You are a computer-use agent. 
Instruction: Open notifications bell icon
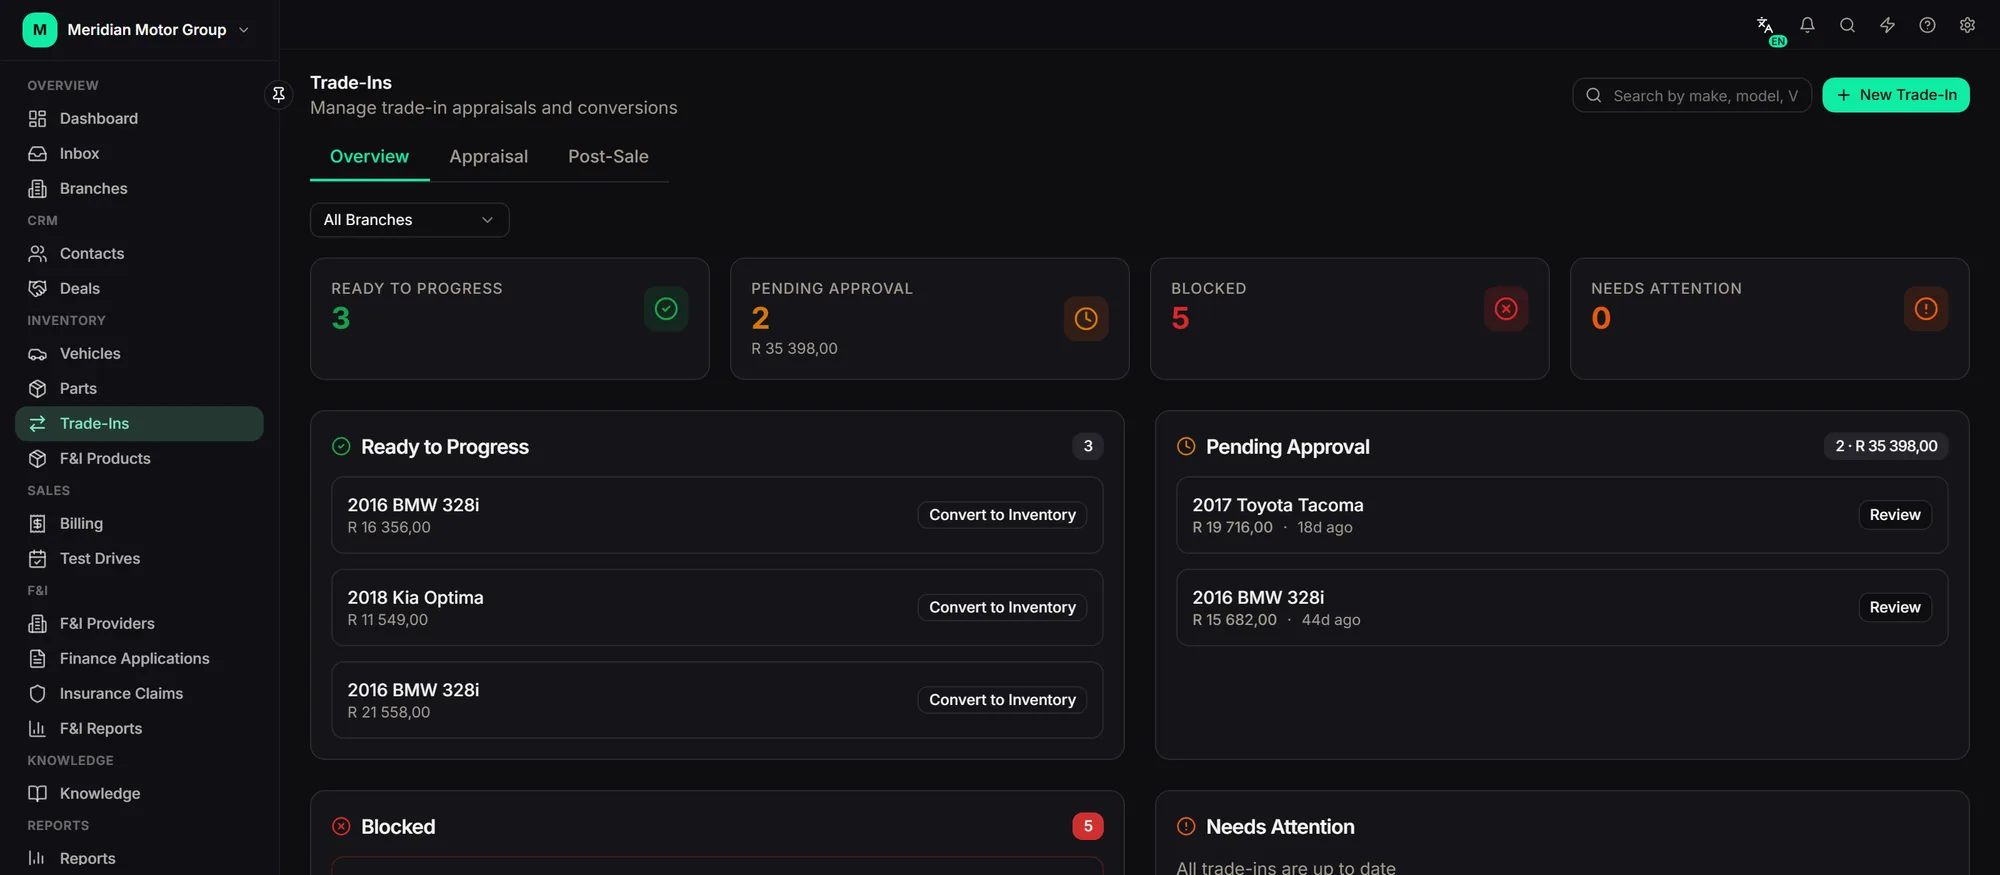1807,25
